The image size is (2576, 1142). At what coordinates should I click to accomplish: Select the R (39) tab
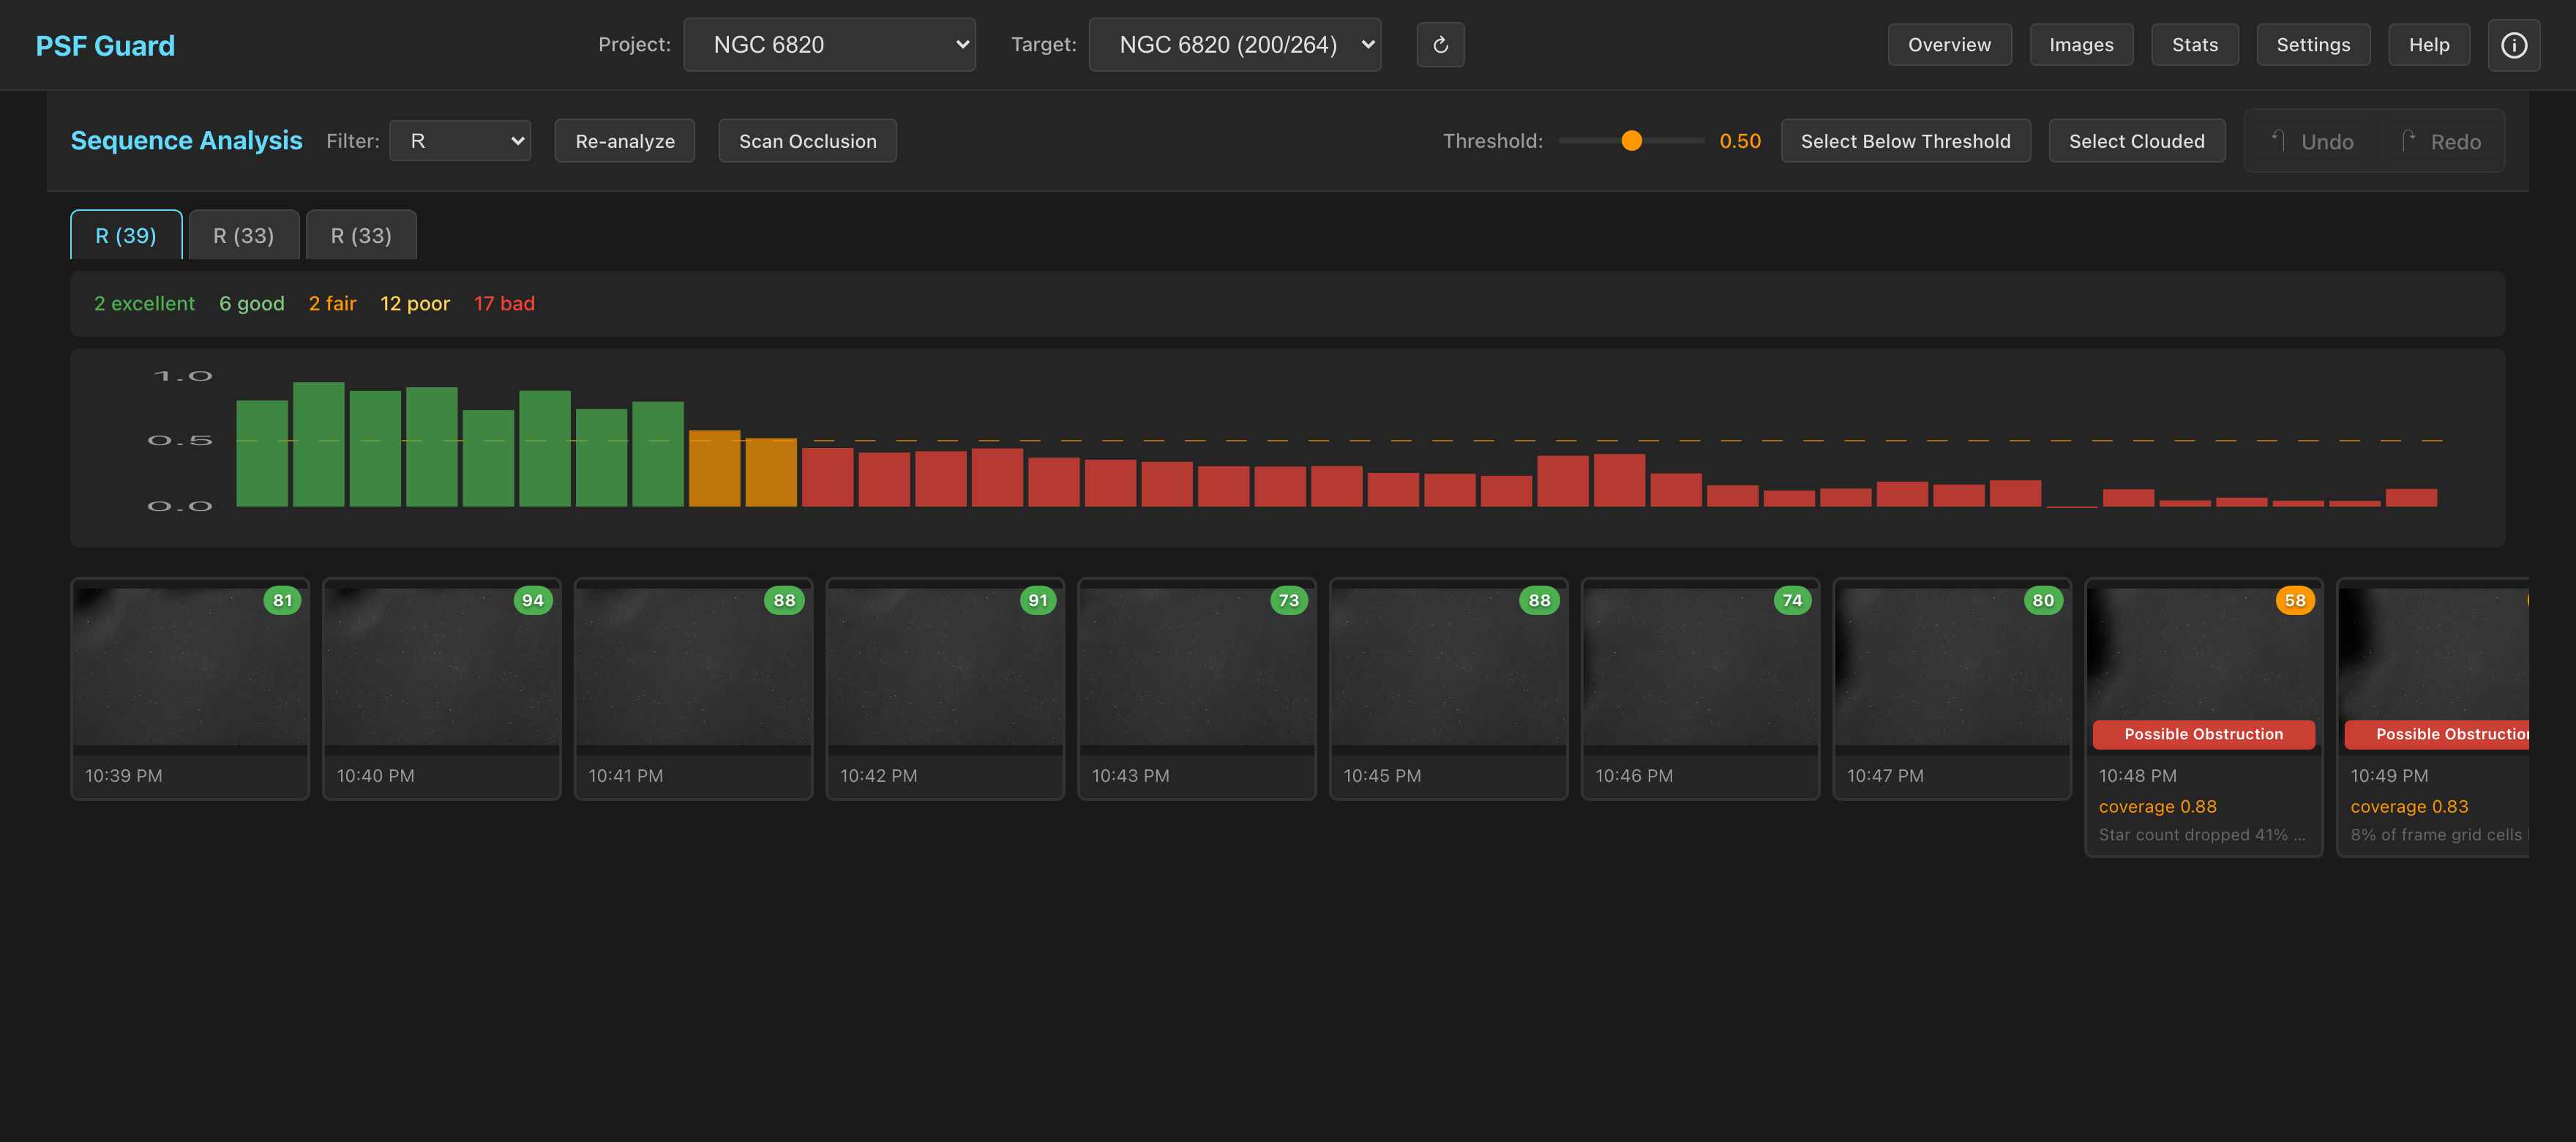[x=126, y=235]
